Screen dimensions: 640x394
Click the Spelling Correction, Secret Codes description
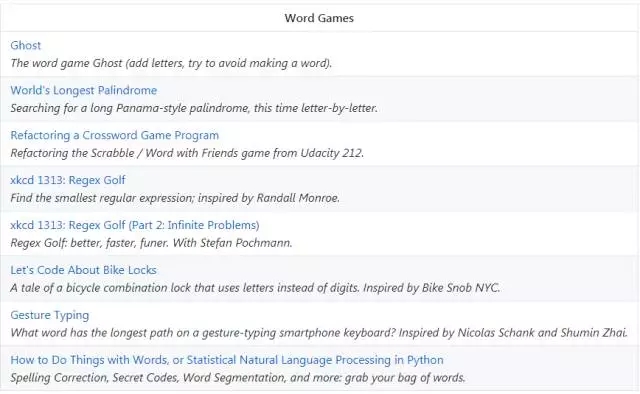(238, 378)
